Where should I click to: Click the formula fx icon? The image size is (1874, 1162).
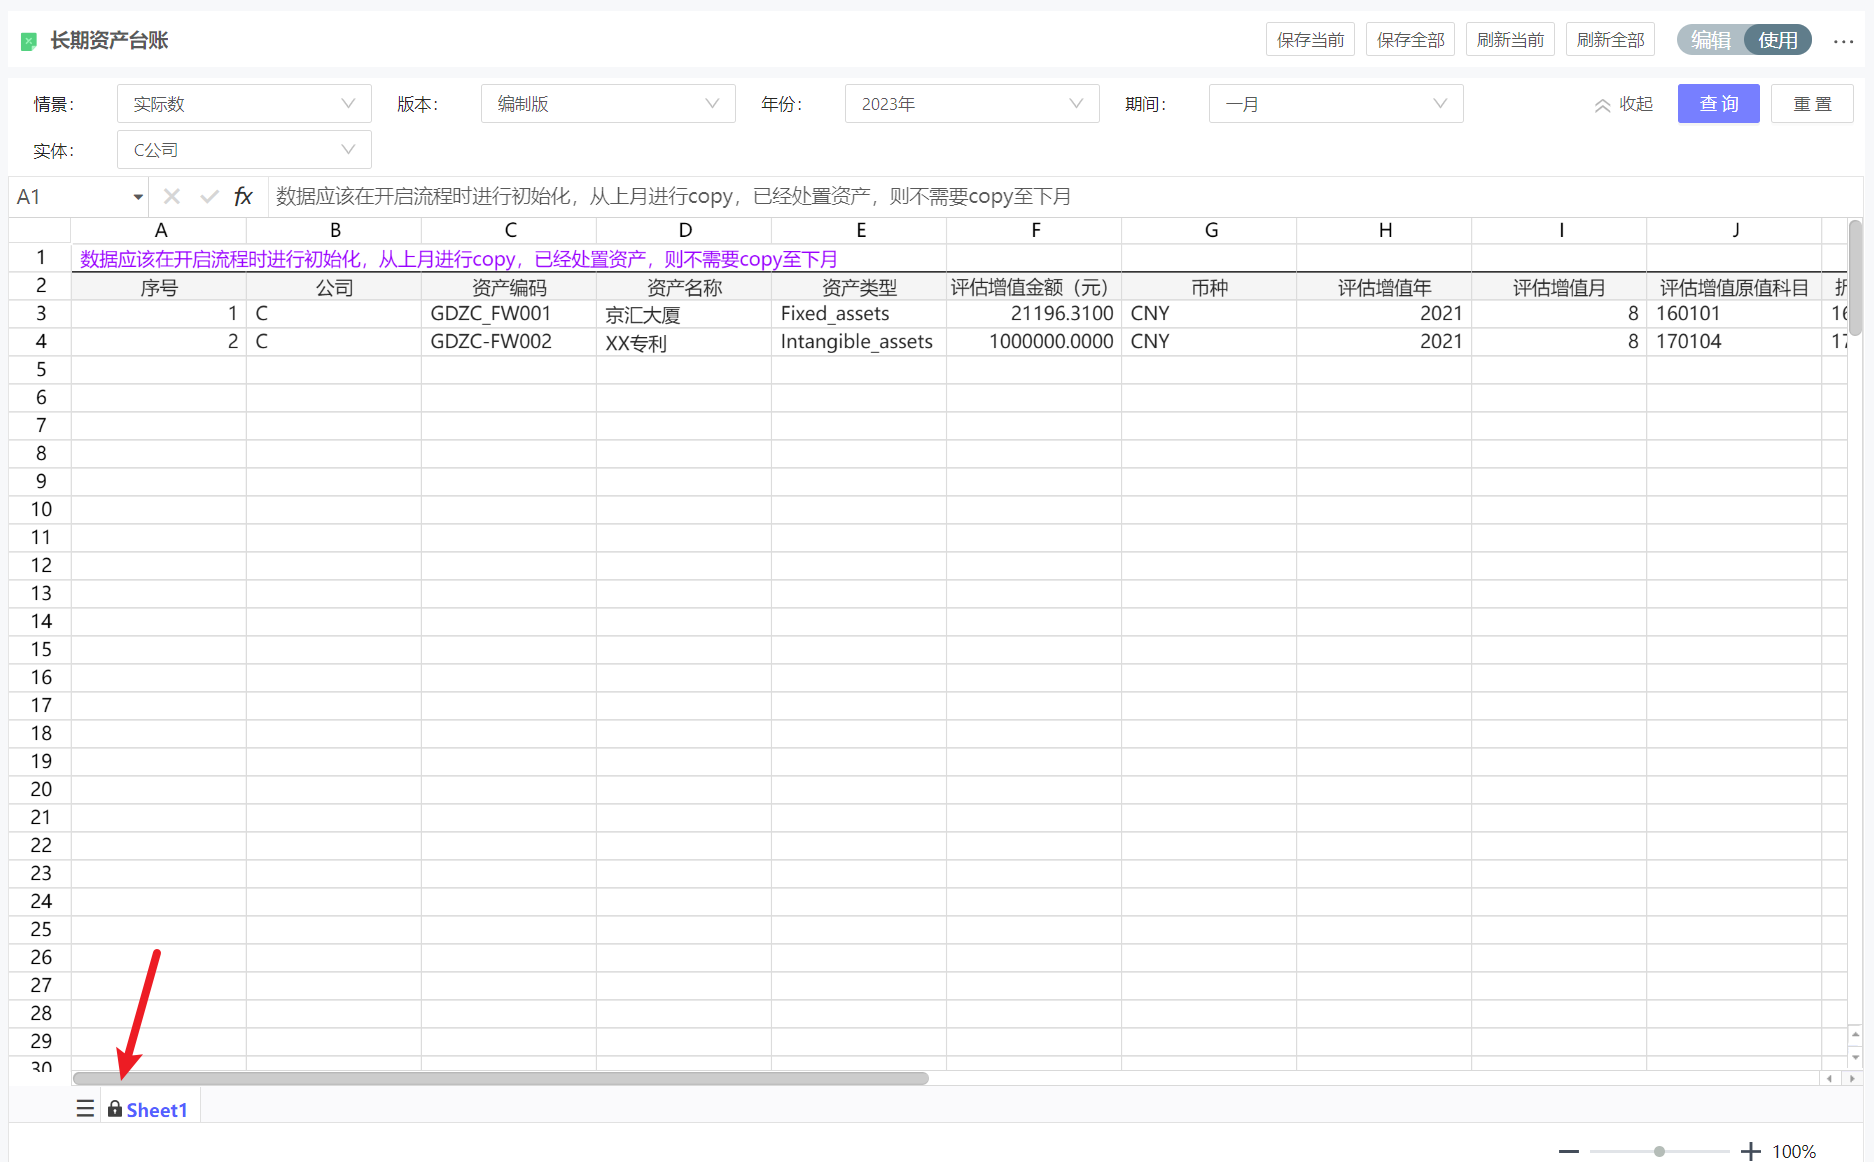pyautogui.click(x=243, y=197)
